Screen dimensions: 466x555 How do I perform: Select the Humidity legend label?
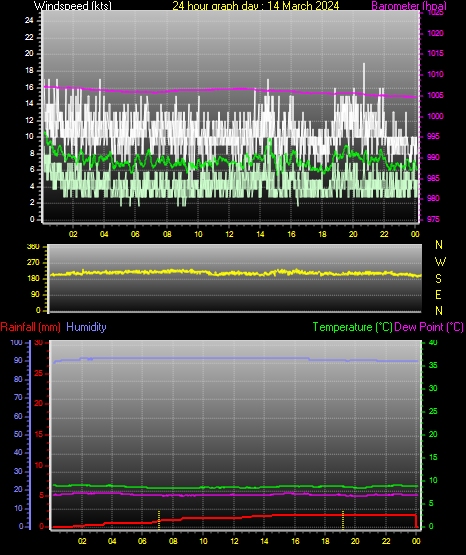(86, 327)
